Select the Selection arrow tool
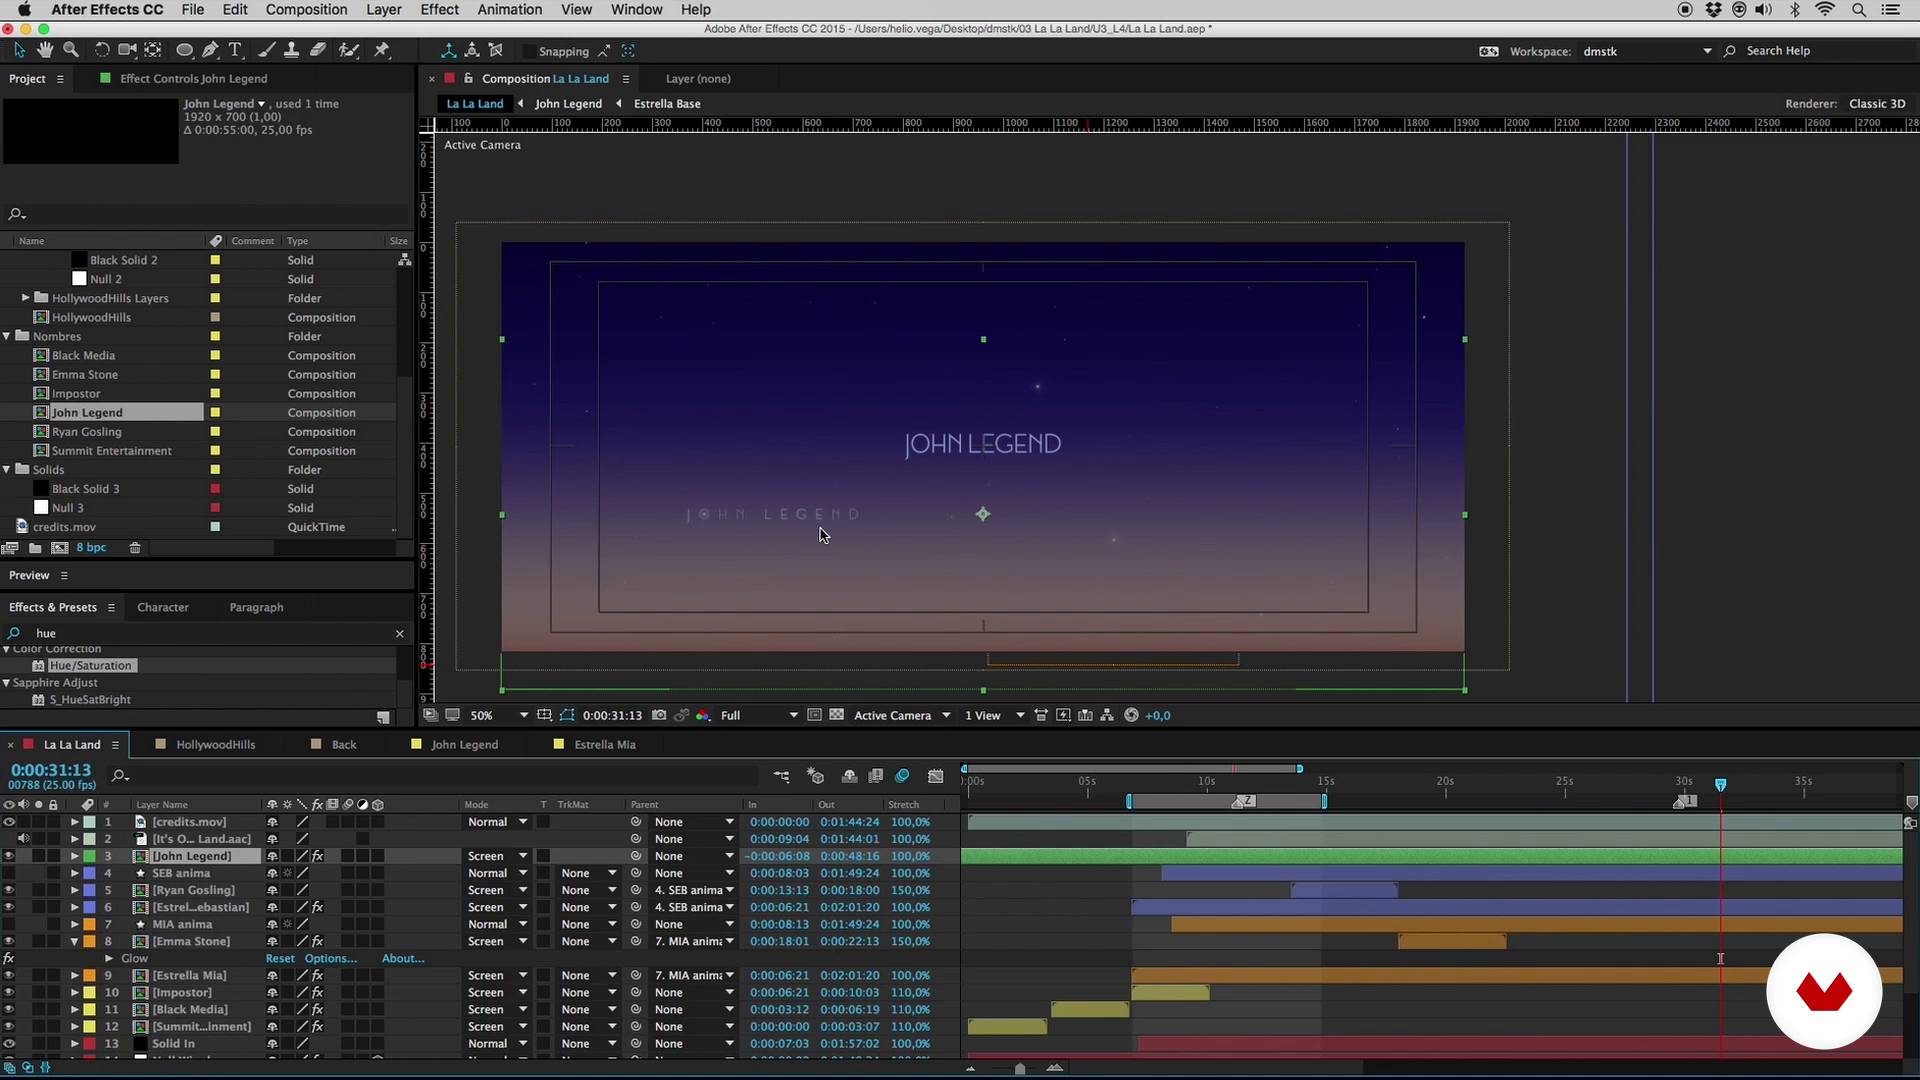 [x=19, y=50]
